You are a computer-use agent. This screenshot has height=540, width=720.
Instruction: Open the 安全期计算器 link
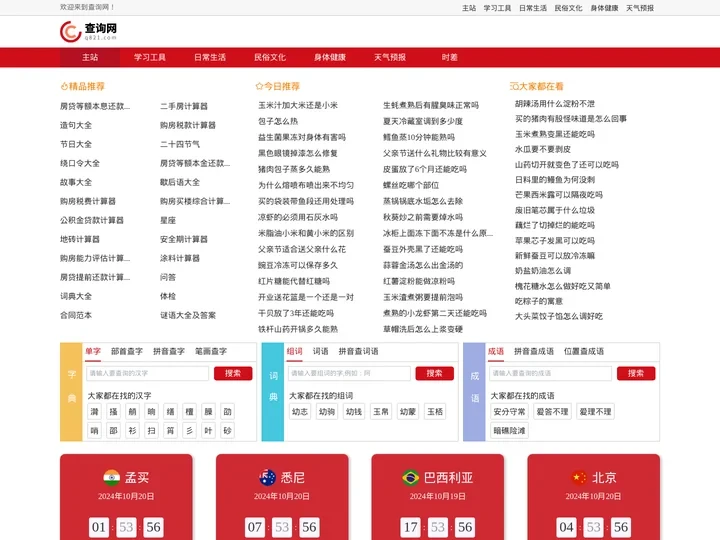(x=184, y=239)
